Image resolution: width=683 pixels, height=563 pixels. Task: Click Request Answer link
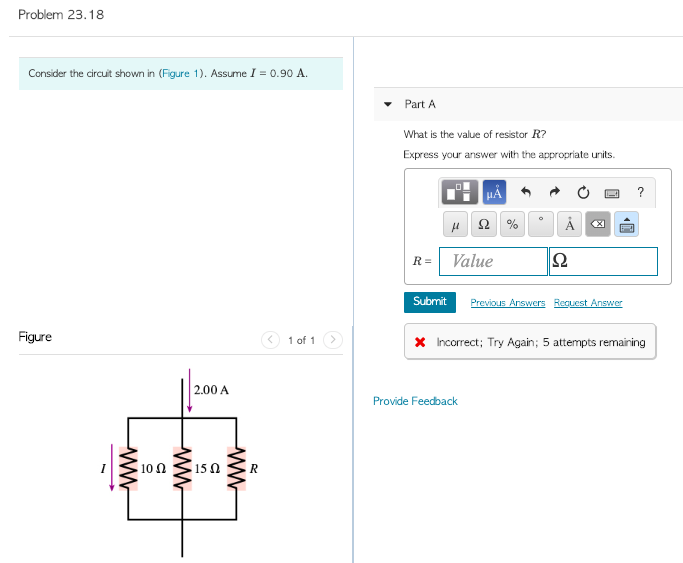click(588, 303)
